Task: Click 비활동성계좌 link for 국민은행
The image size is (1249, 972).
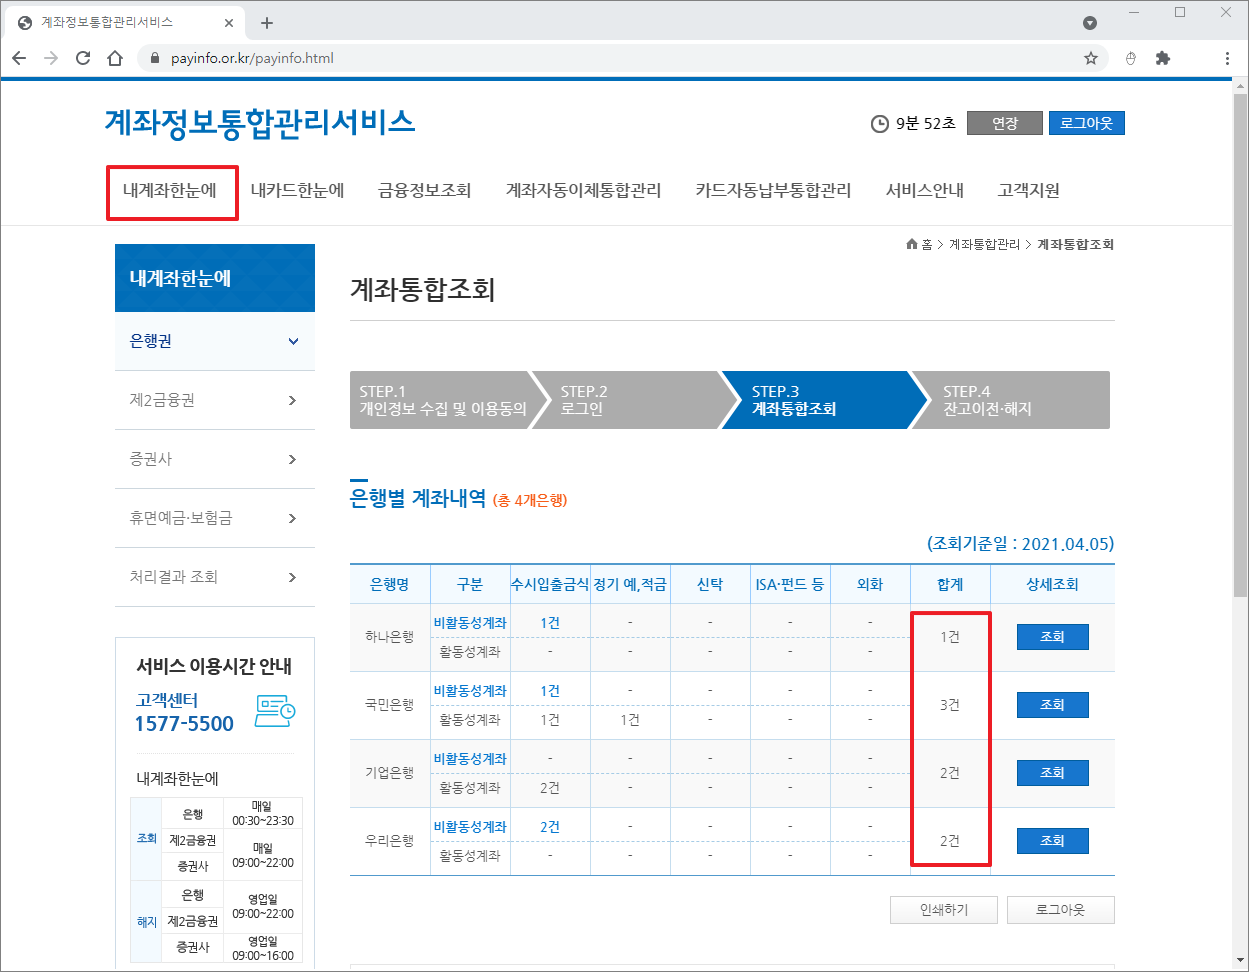Action: [x=470, y=690]
